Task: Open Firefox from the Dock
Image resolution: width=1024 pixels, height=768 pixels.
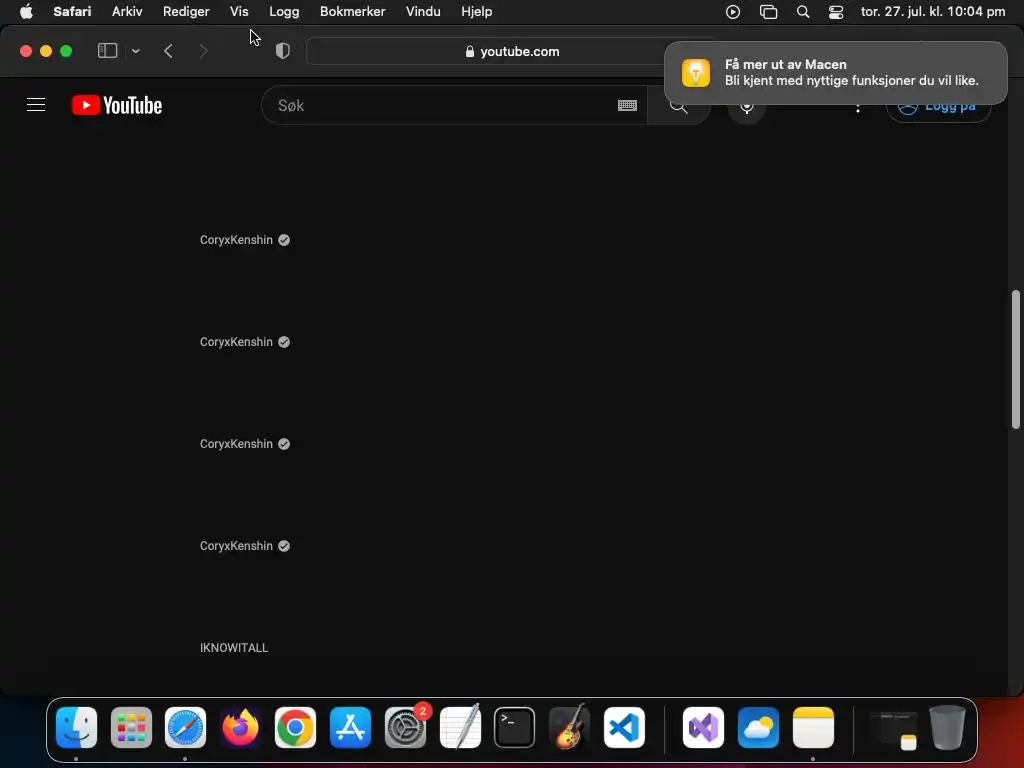Action: coord(240,727)
